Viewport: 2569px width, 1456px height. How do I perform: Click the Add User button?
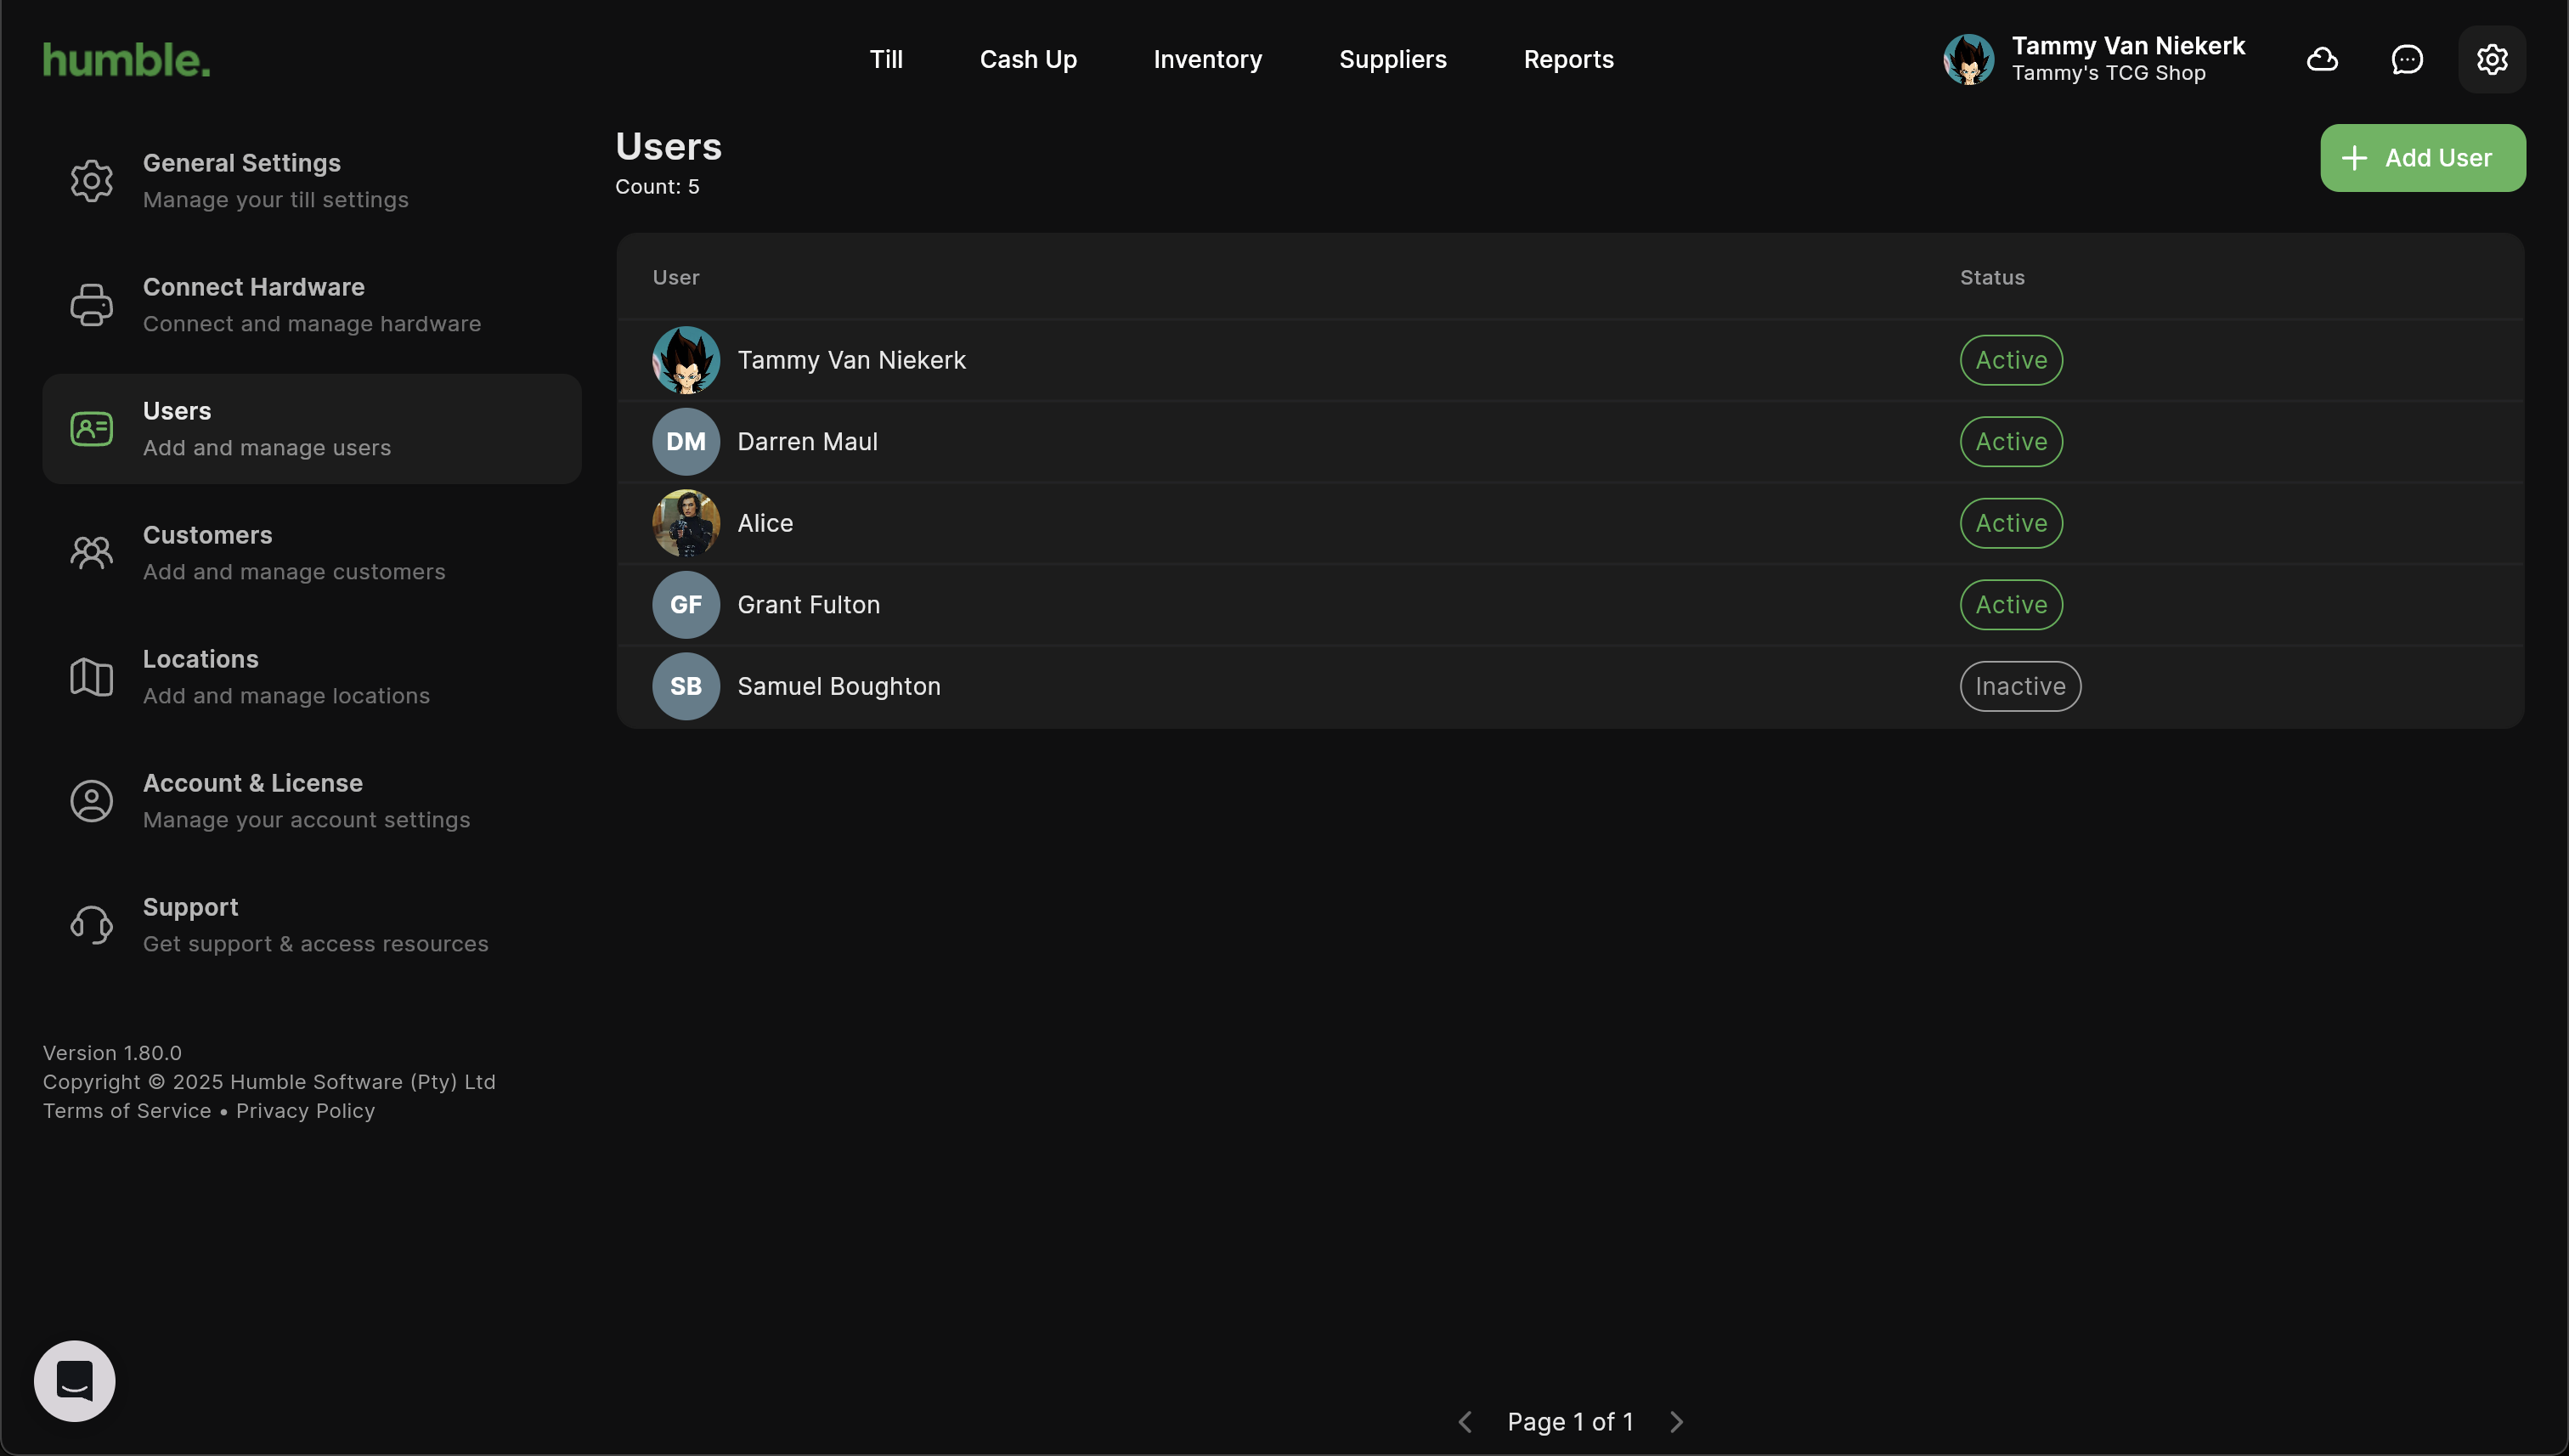(2421, 157)
